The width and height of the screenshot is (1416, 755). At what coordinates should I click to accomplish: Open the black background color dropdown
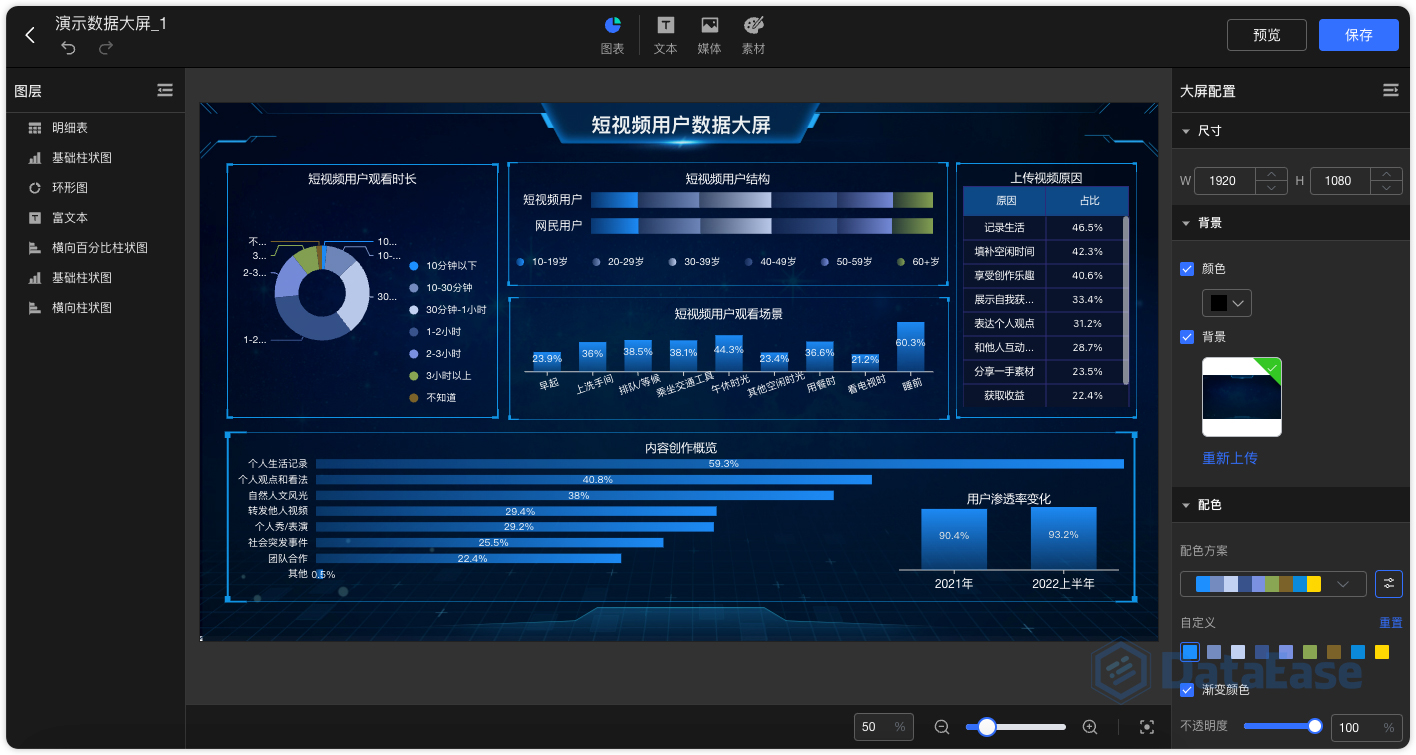(1227, 302)
